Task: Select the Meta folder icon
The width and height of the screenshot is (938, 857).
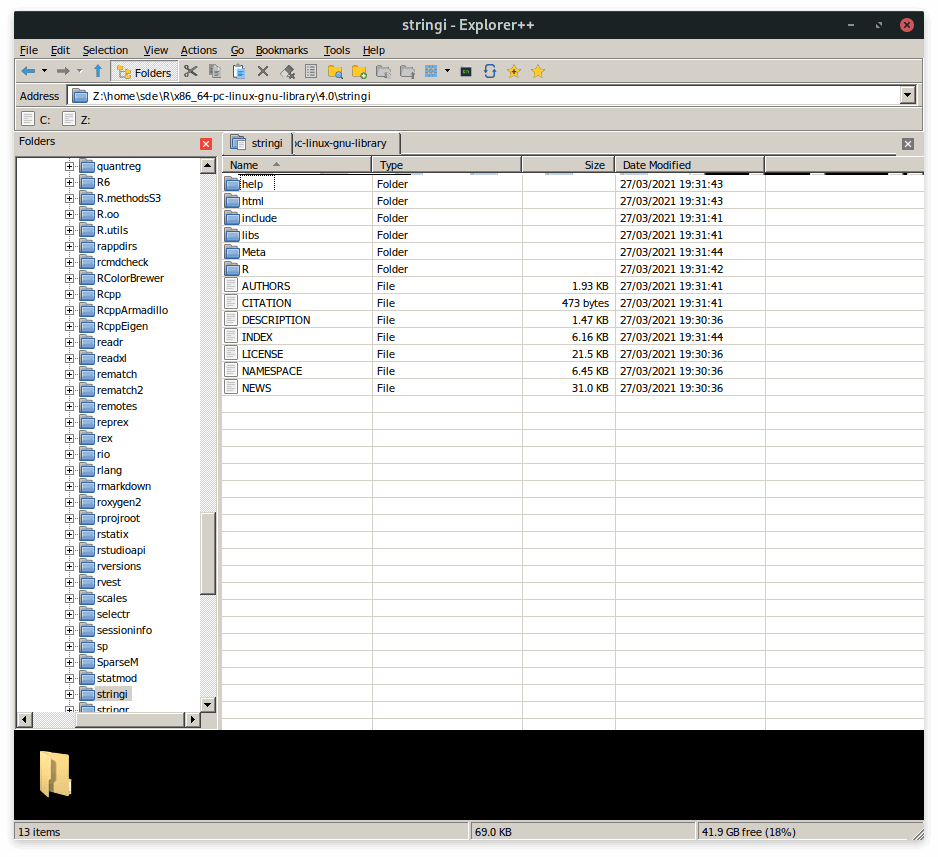Action: pos(232,252)
